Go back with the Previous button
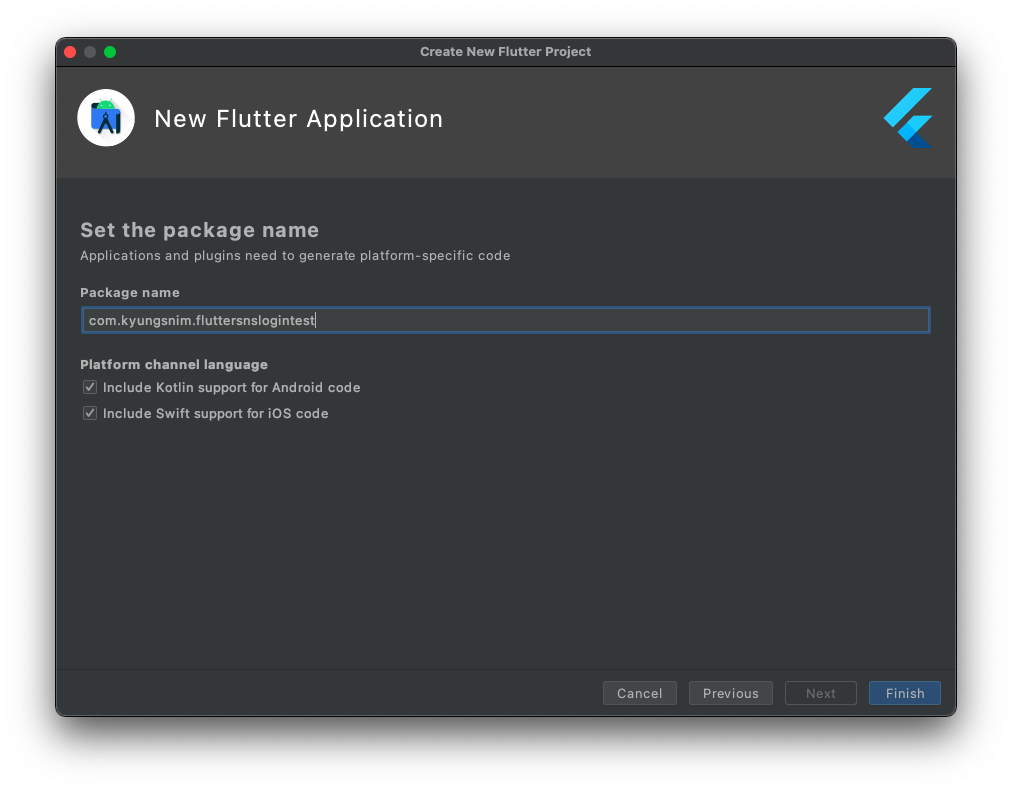The width and height of the screenshot is (1012, 790). 731,693
